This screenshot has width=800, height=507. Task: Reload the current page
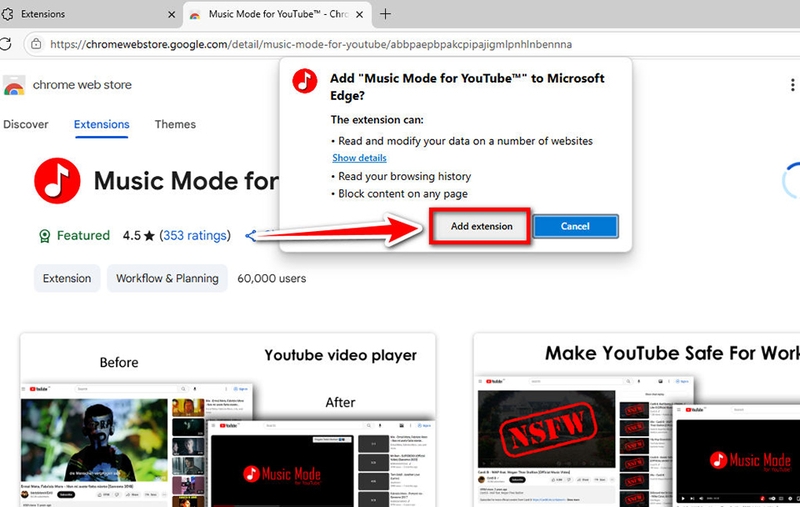pos(6,44)
